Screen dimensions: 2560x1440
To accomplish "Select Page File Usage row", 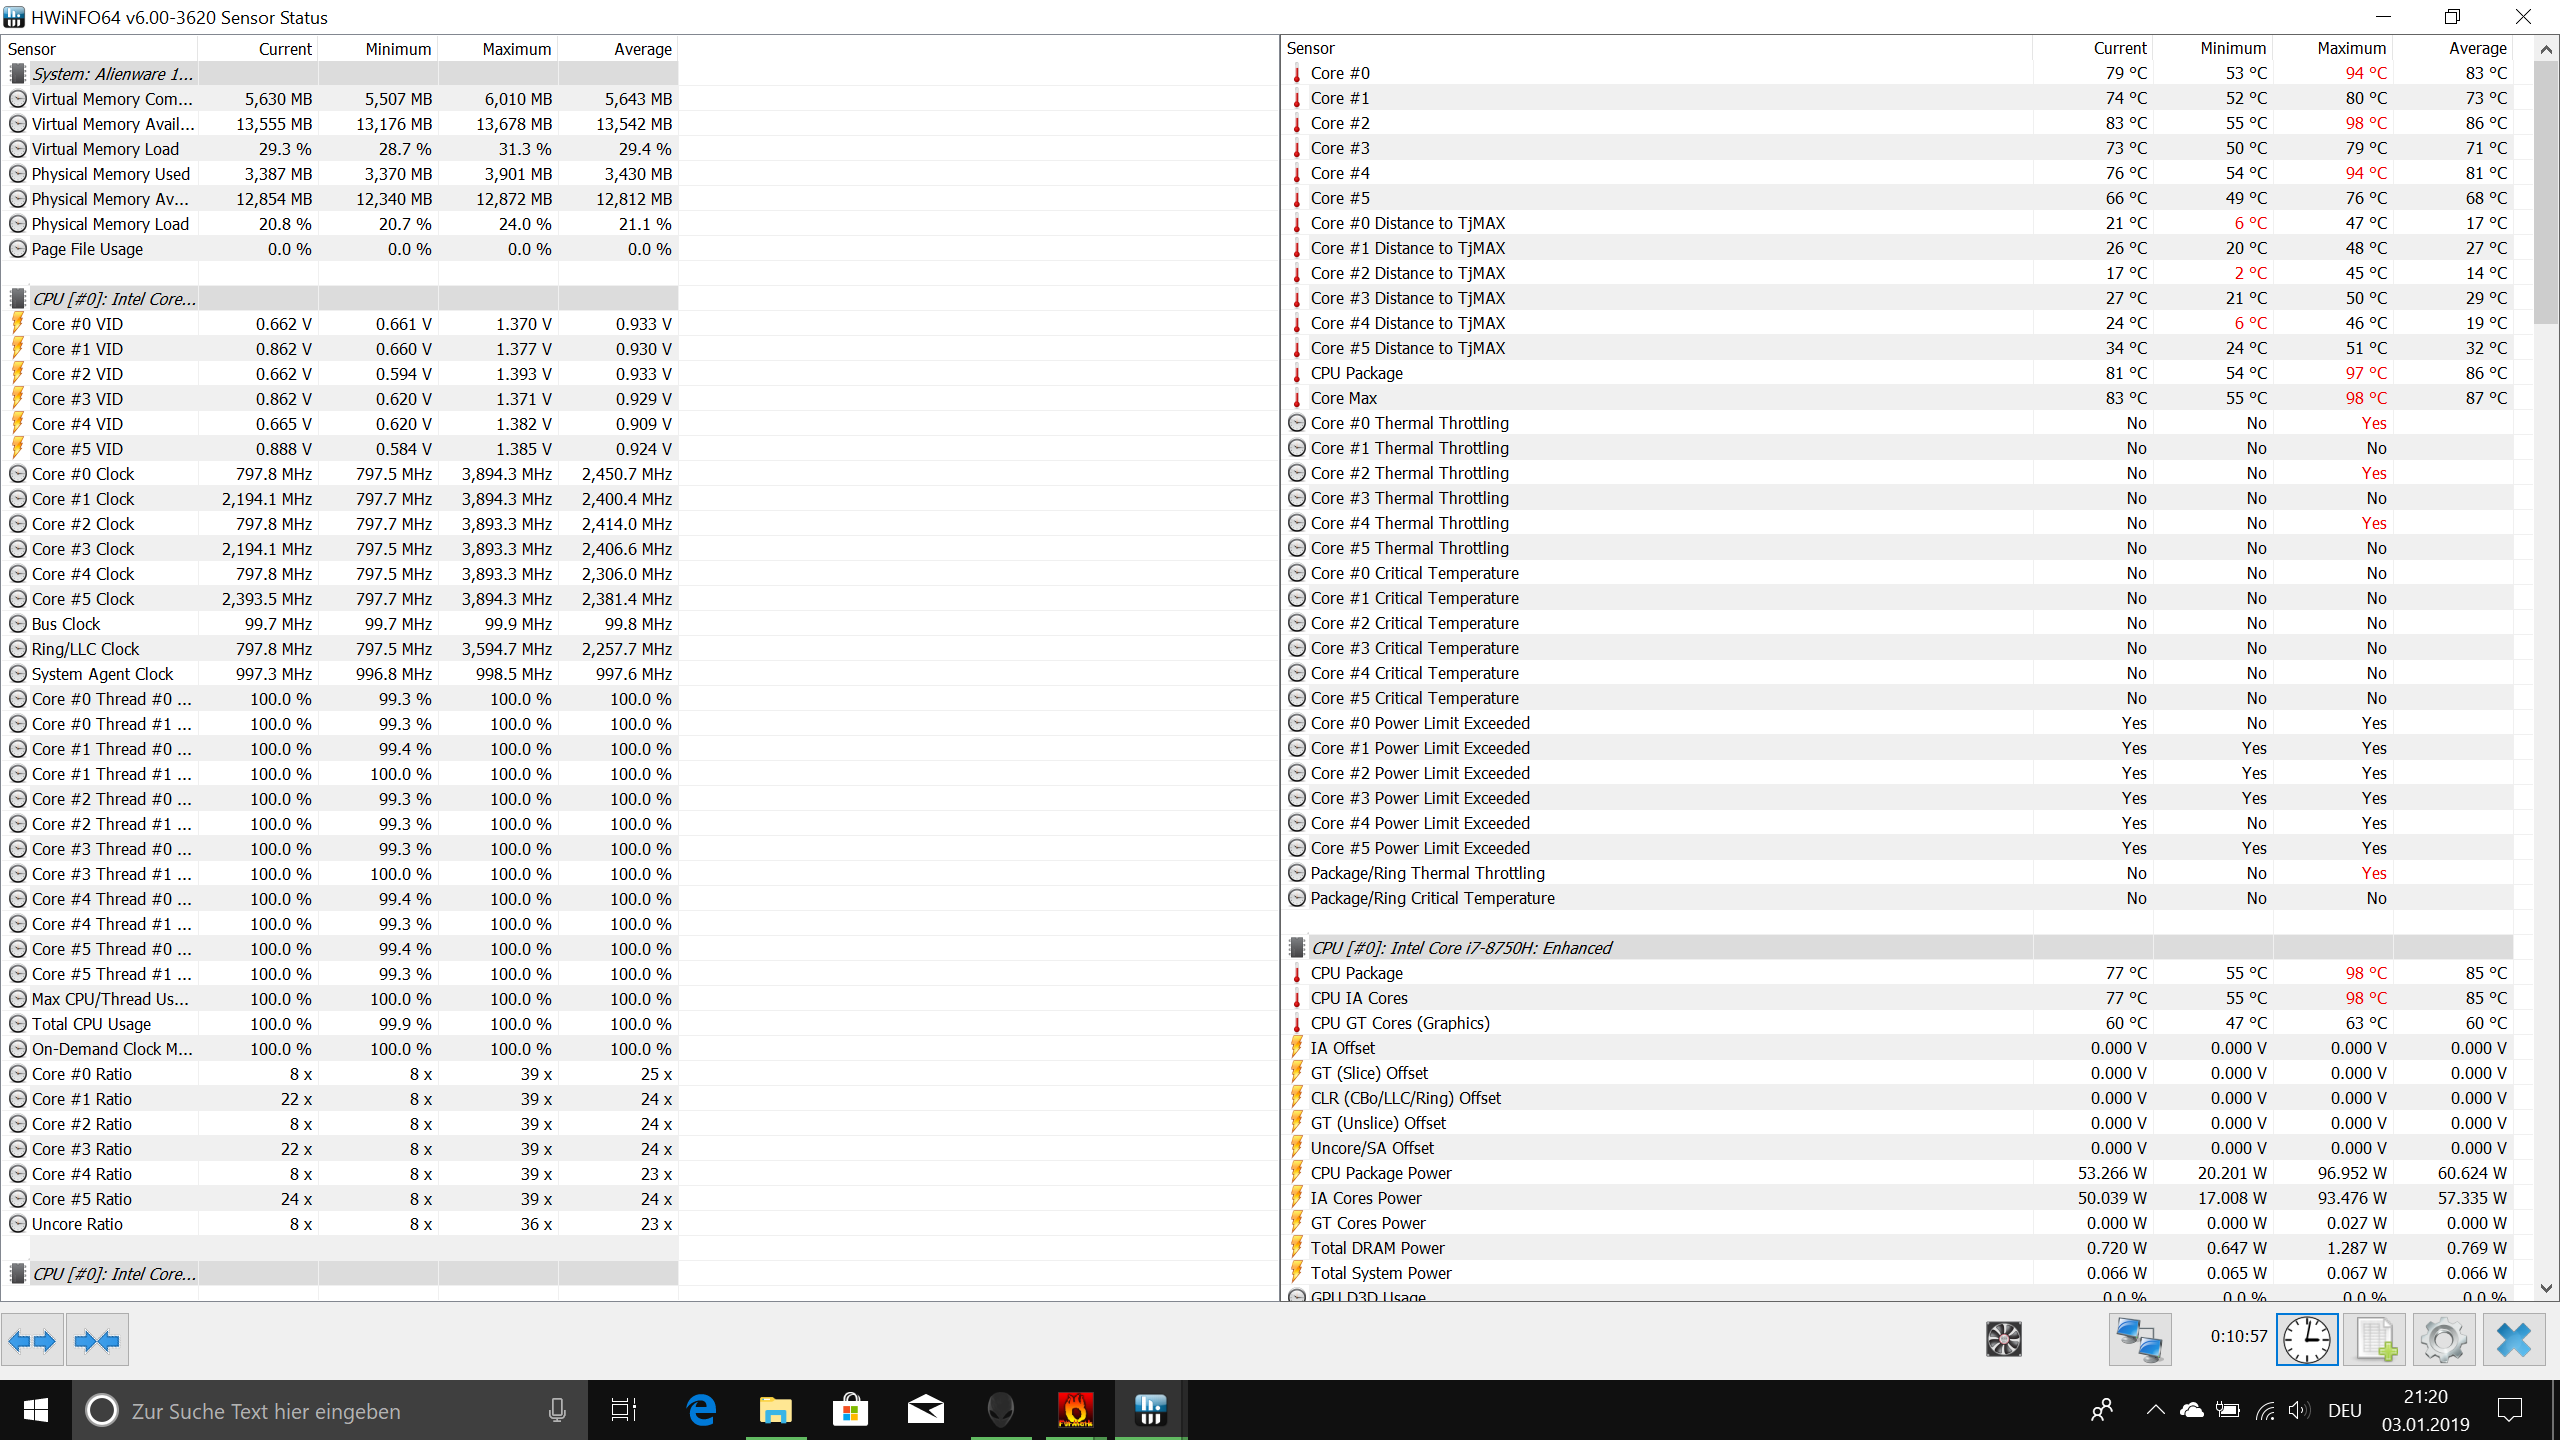I will [x=340, y=249].
